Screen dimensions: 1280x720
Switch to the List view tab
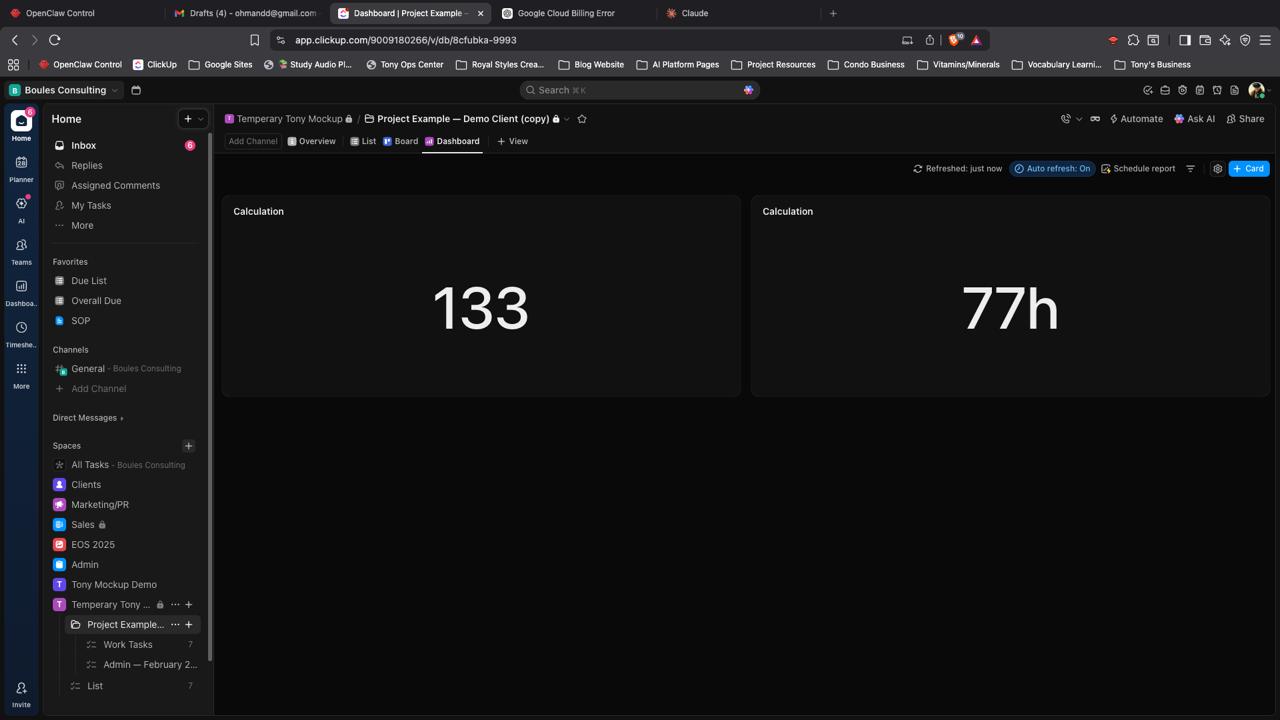[363, 142]
